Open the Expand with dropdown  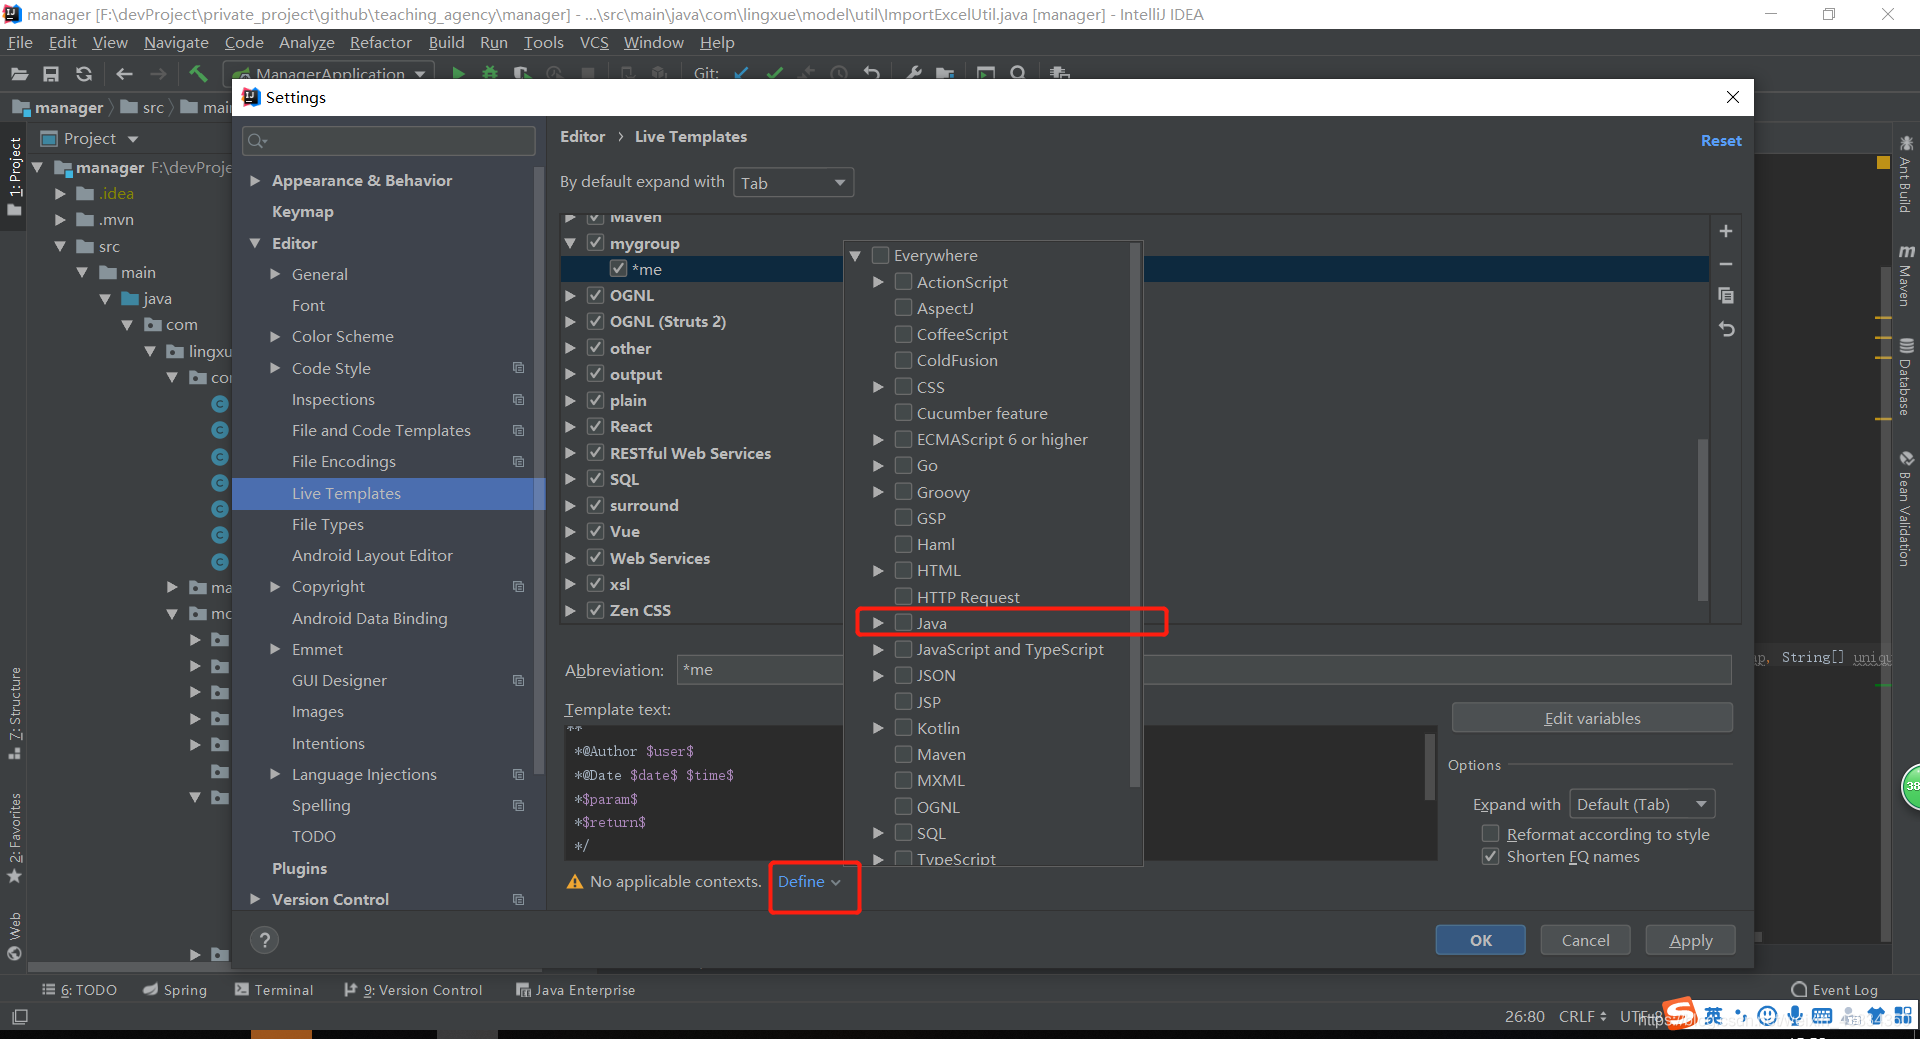pyautogui.click(x=1642, y=804)
